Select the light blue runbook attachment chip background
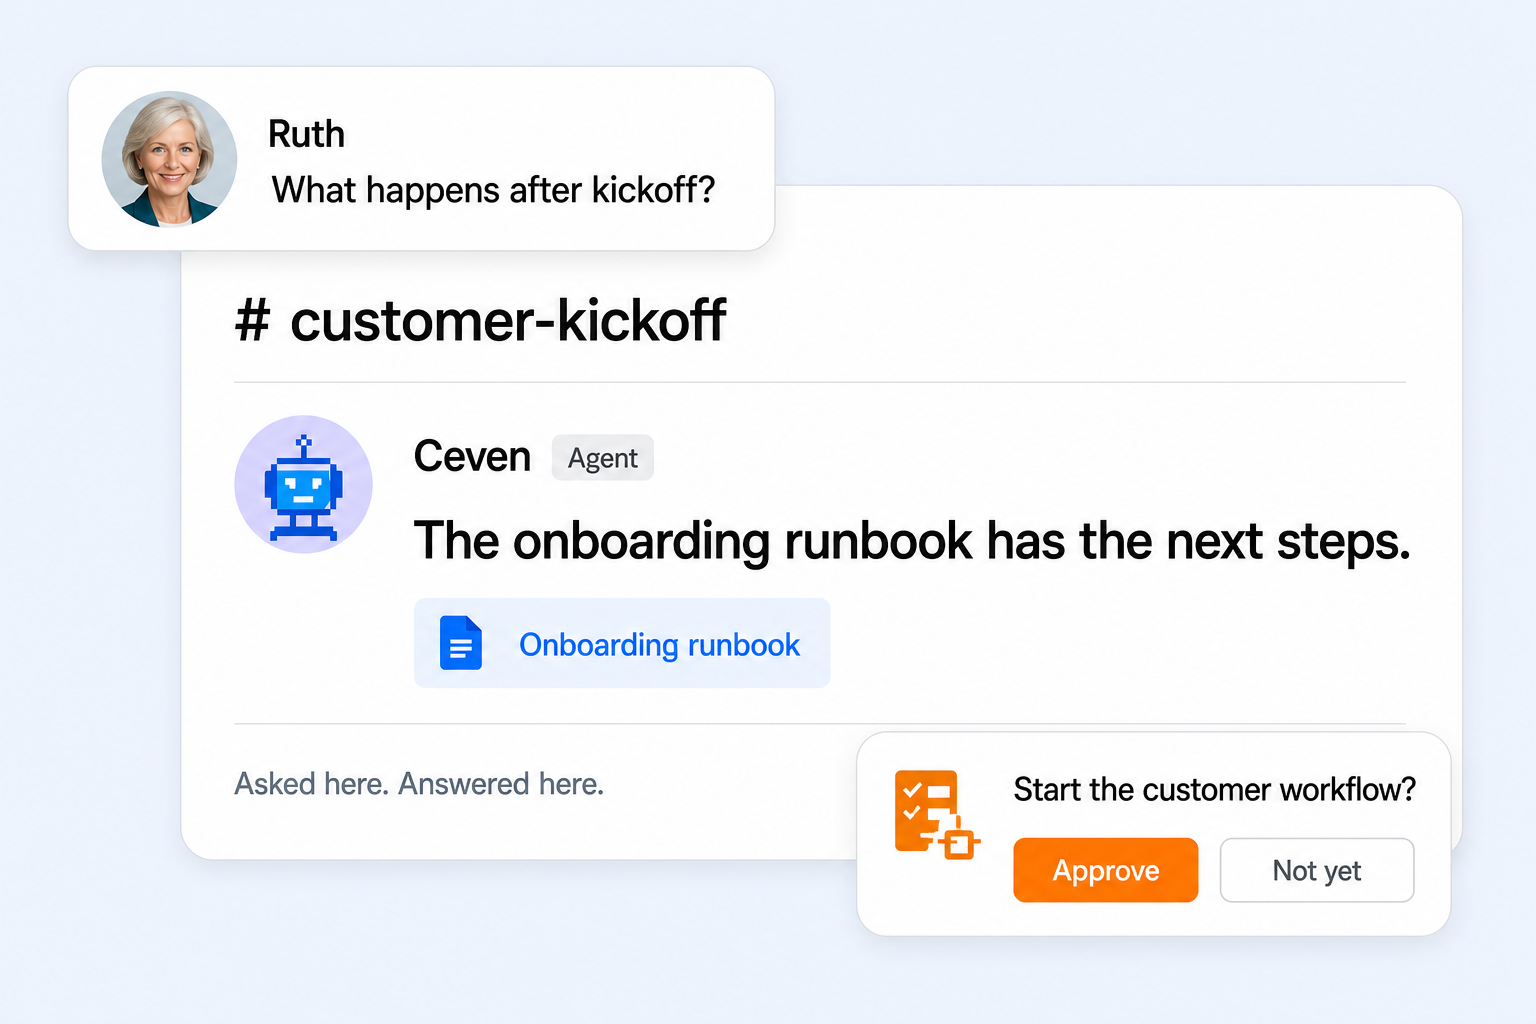 pyautogui.click(x=622, y=643)
